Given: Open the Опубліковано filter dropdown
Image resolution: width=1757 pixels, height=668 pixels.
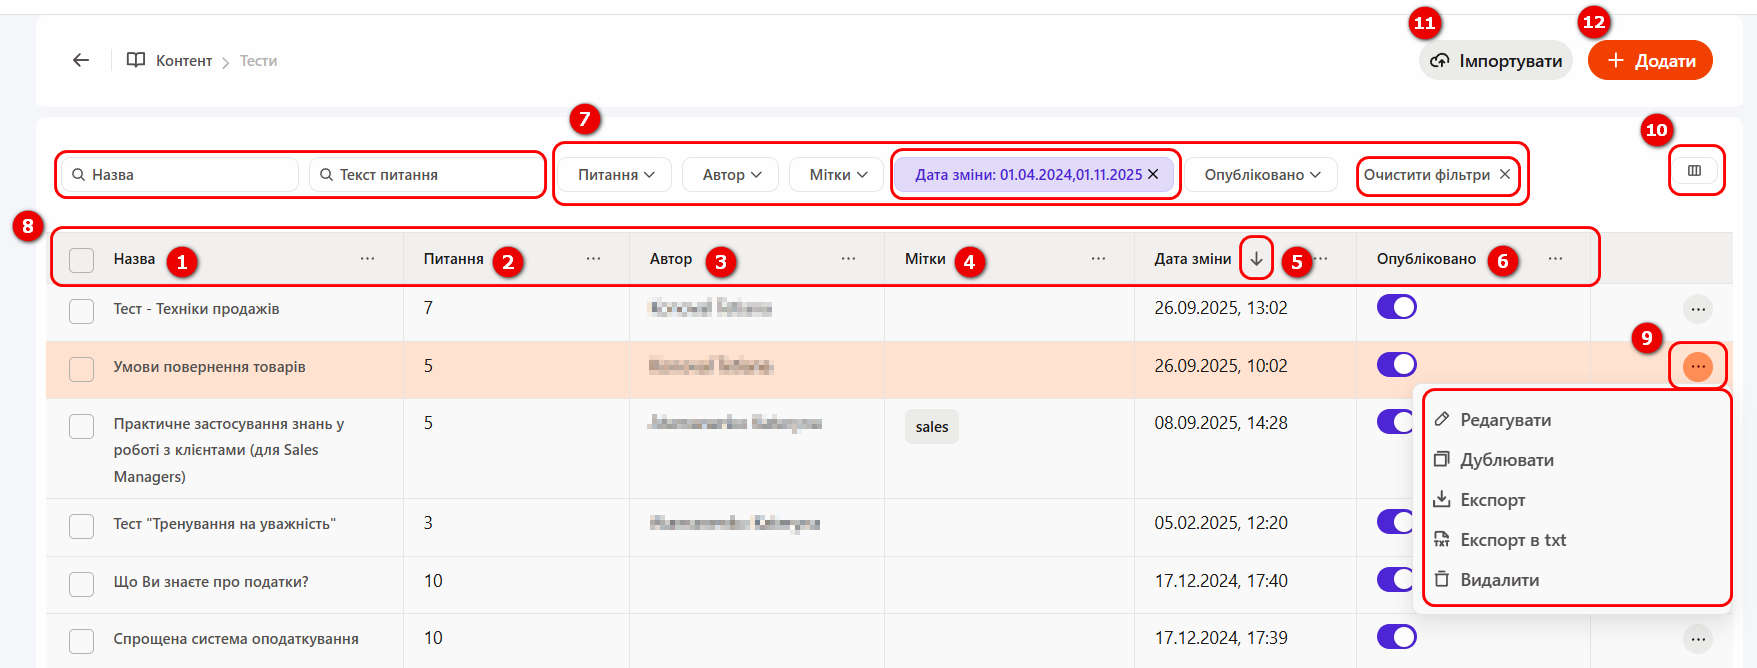Looking at the screenshot, I should (1262, 175).
